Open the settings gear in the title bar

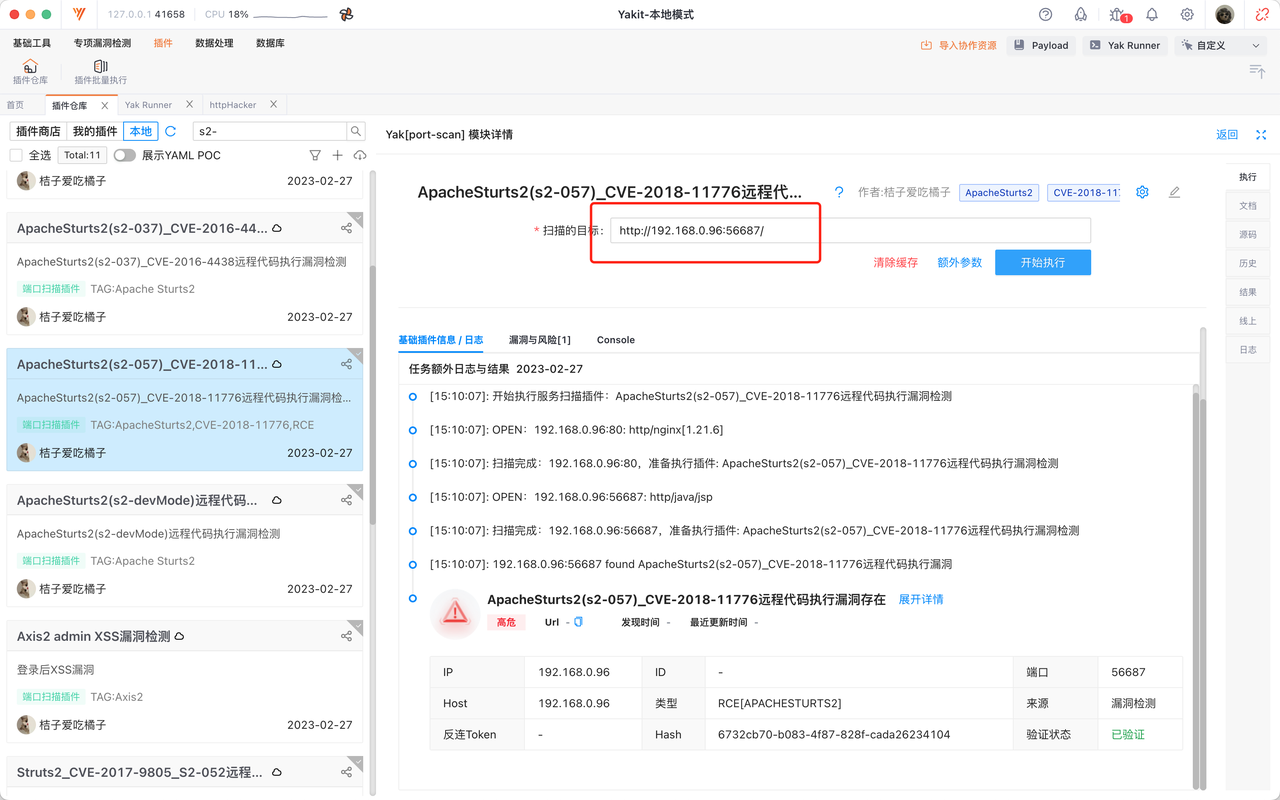point(1187,15)
